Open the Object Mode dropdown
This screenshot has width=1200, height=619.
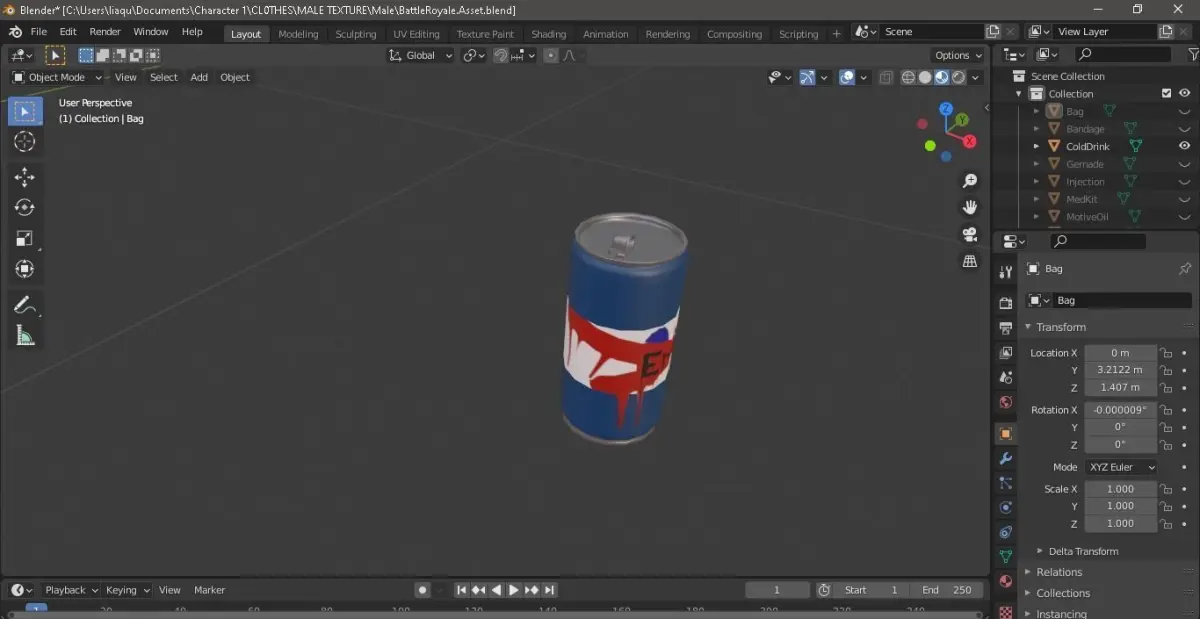[58, 77]
